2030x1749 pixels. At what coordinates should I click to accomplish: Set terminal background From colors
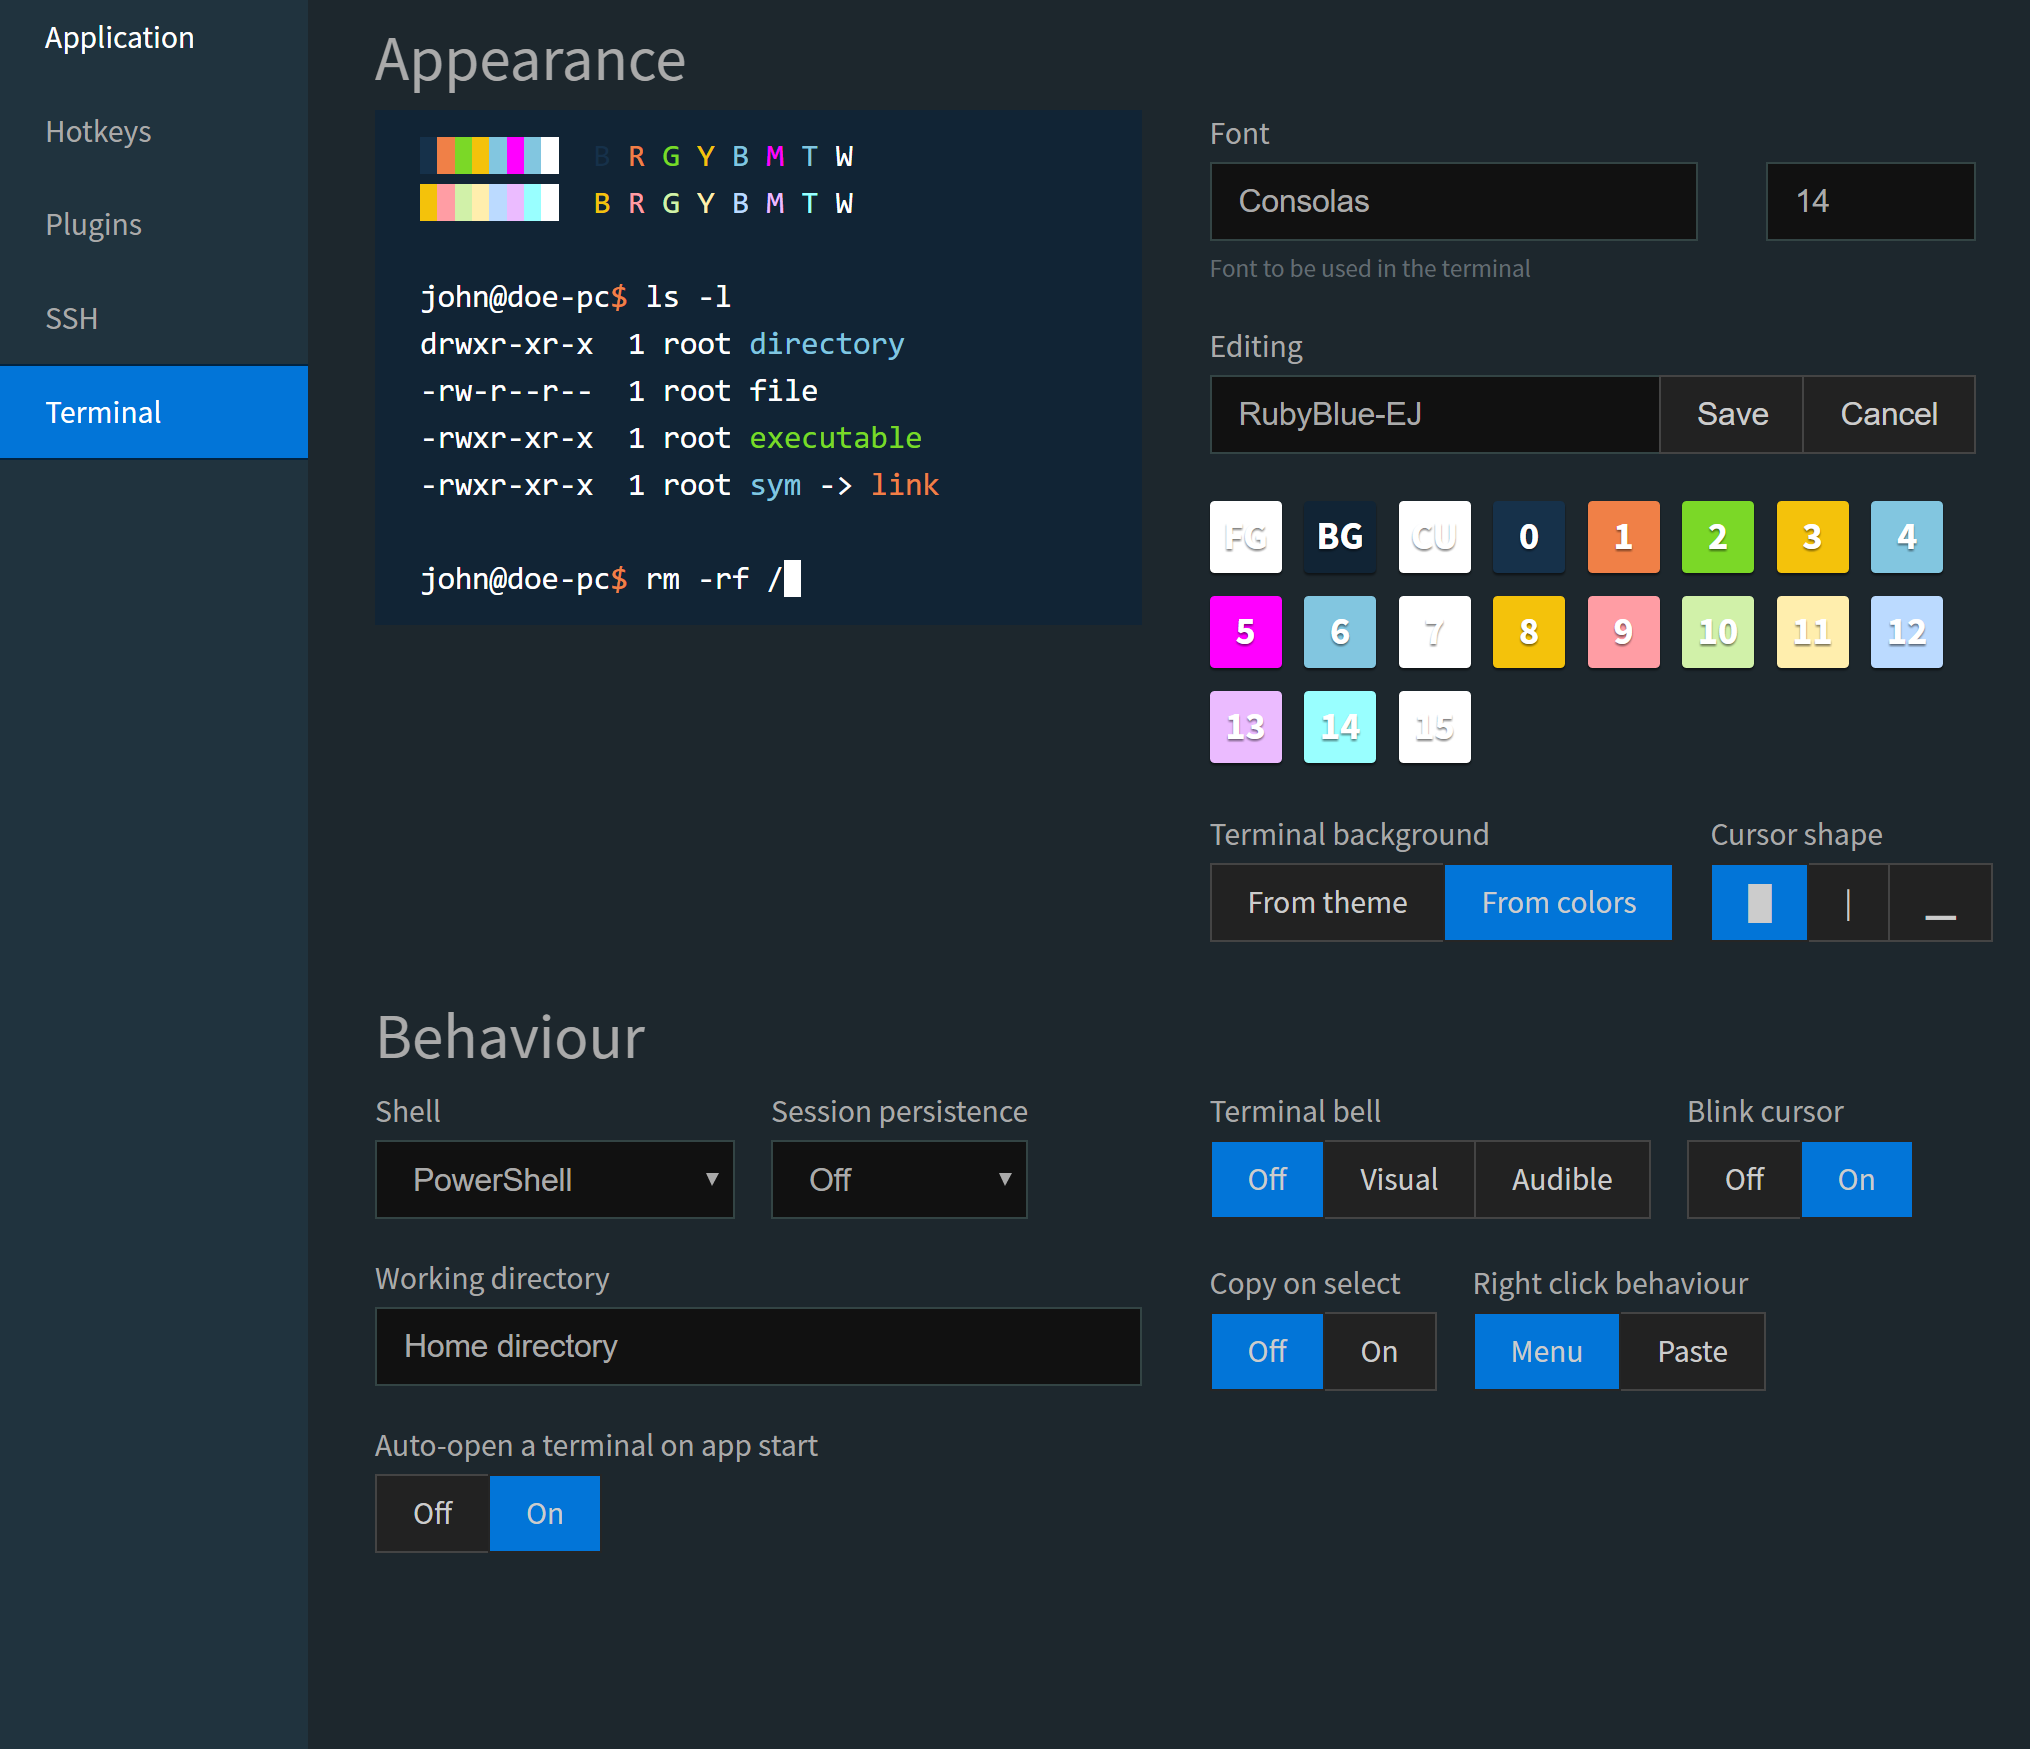[1558, 903]
